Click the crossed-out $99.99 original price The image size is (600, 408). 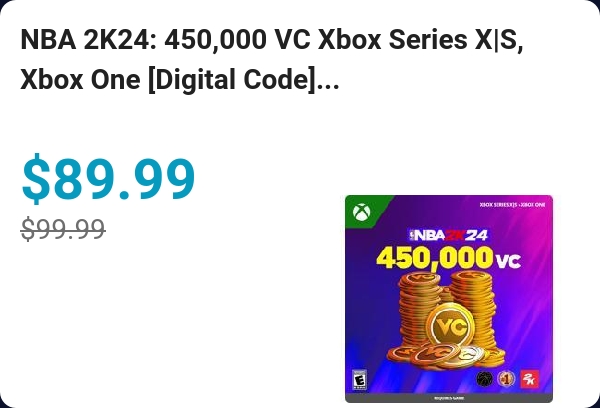[63, 230]
